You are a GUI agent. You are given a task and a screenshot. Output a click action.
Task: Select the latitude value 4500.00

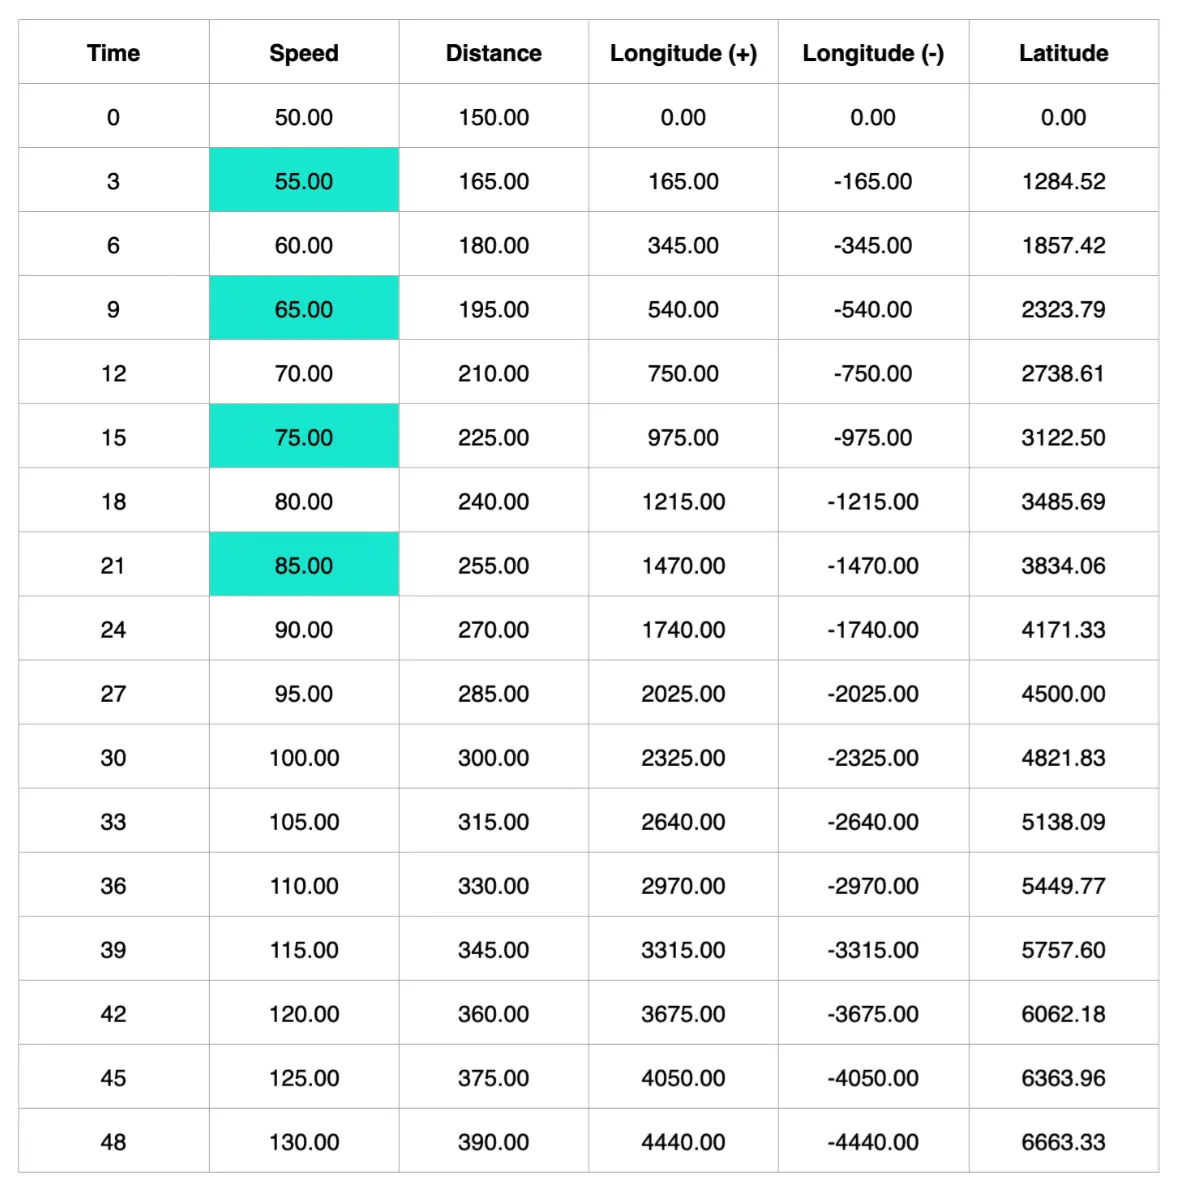(x=1063, y=693)
